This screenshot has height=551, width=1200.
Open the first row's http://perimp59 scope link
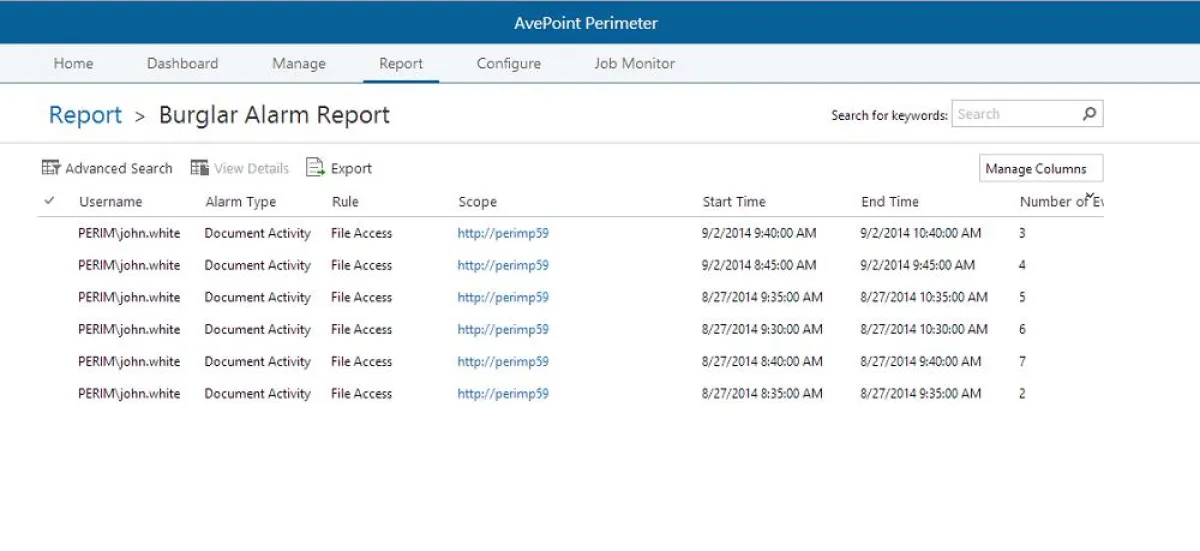tap(503, 233)
